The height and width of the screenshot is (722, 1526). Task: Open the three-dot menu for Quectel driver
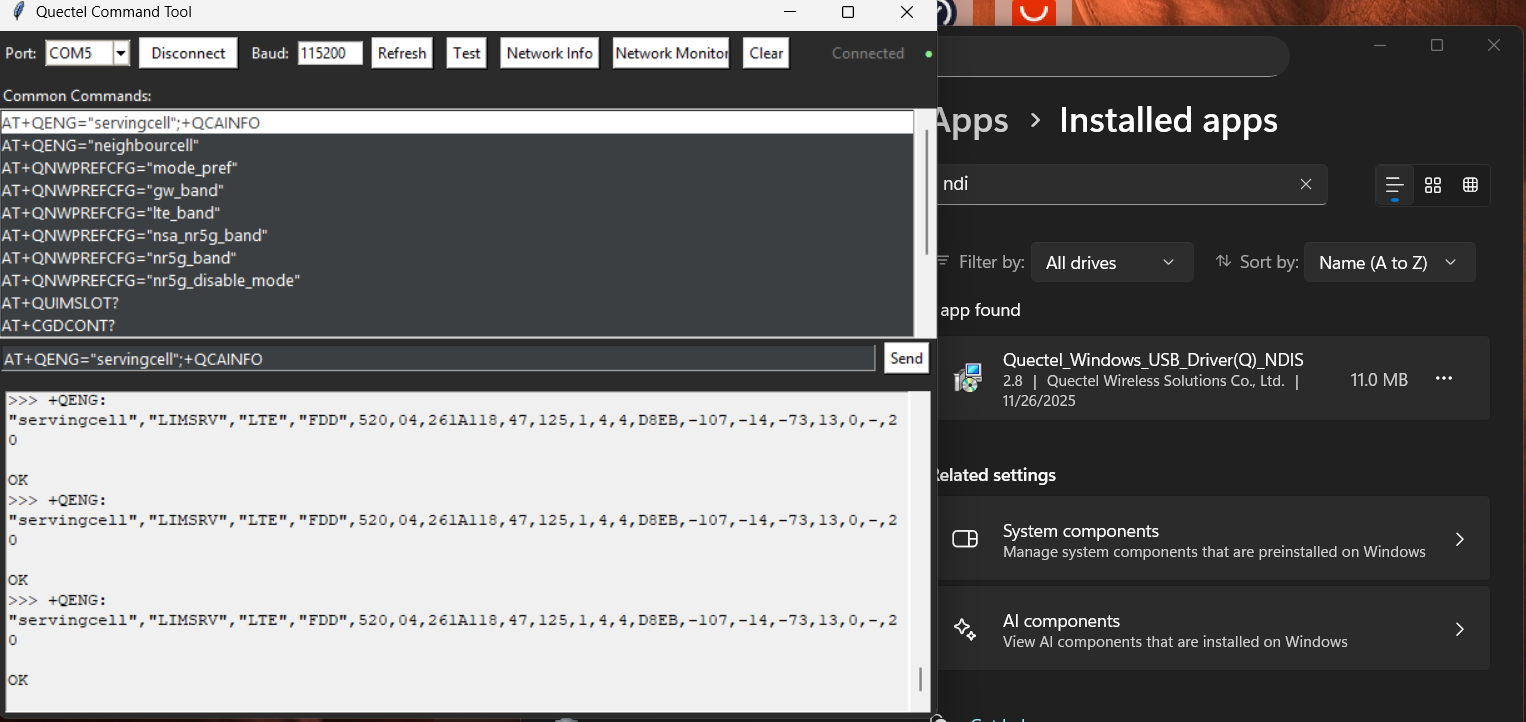[1443, 379]
